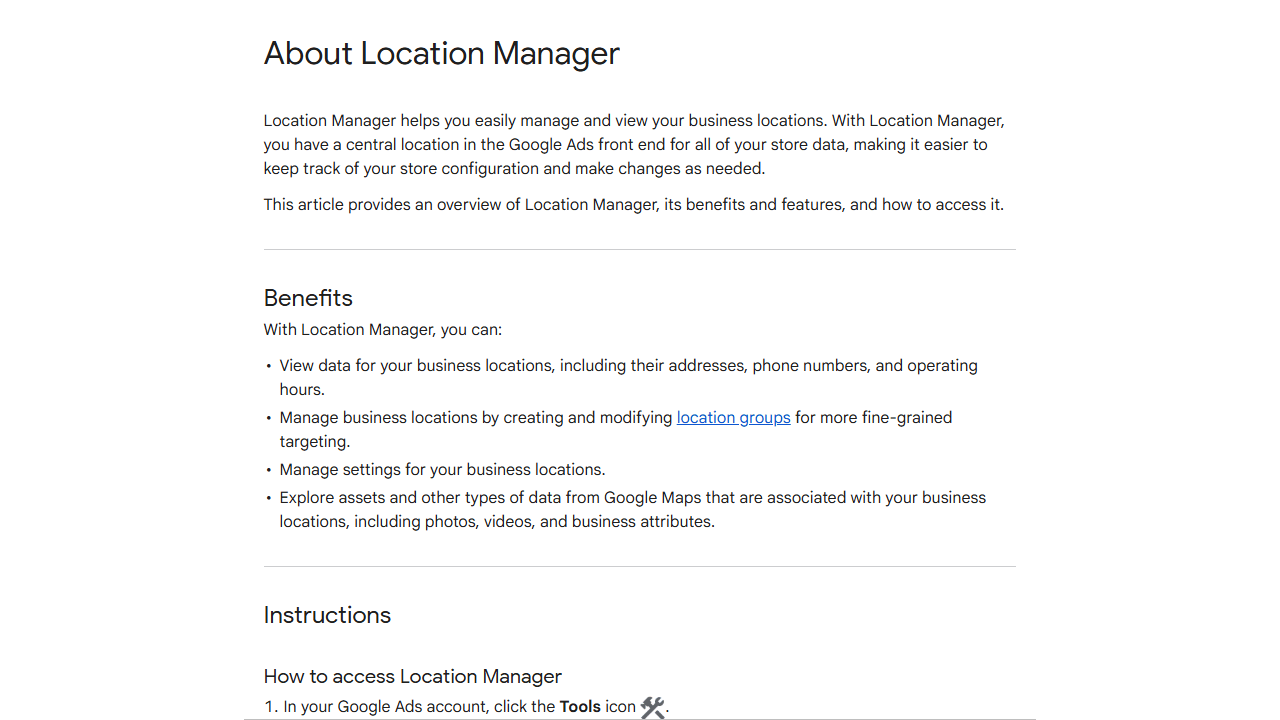Screen dimensions: 1280x720
Task: Click the bold word Tools in step 1
Action: [x=580, y=706]
